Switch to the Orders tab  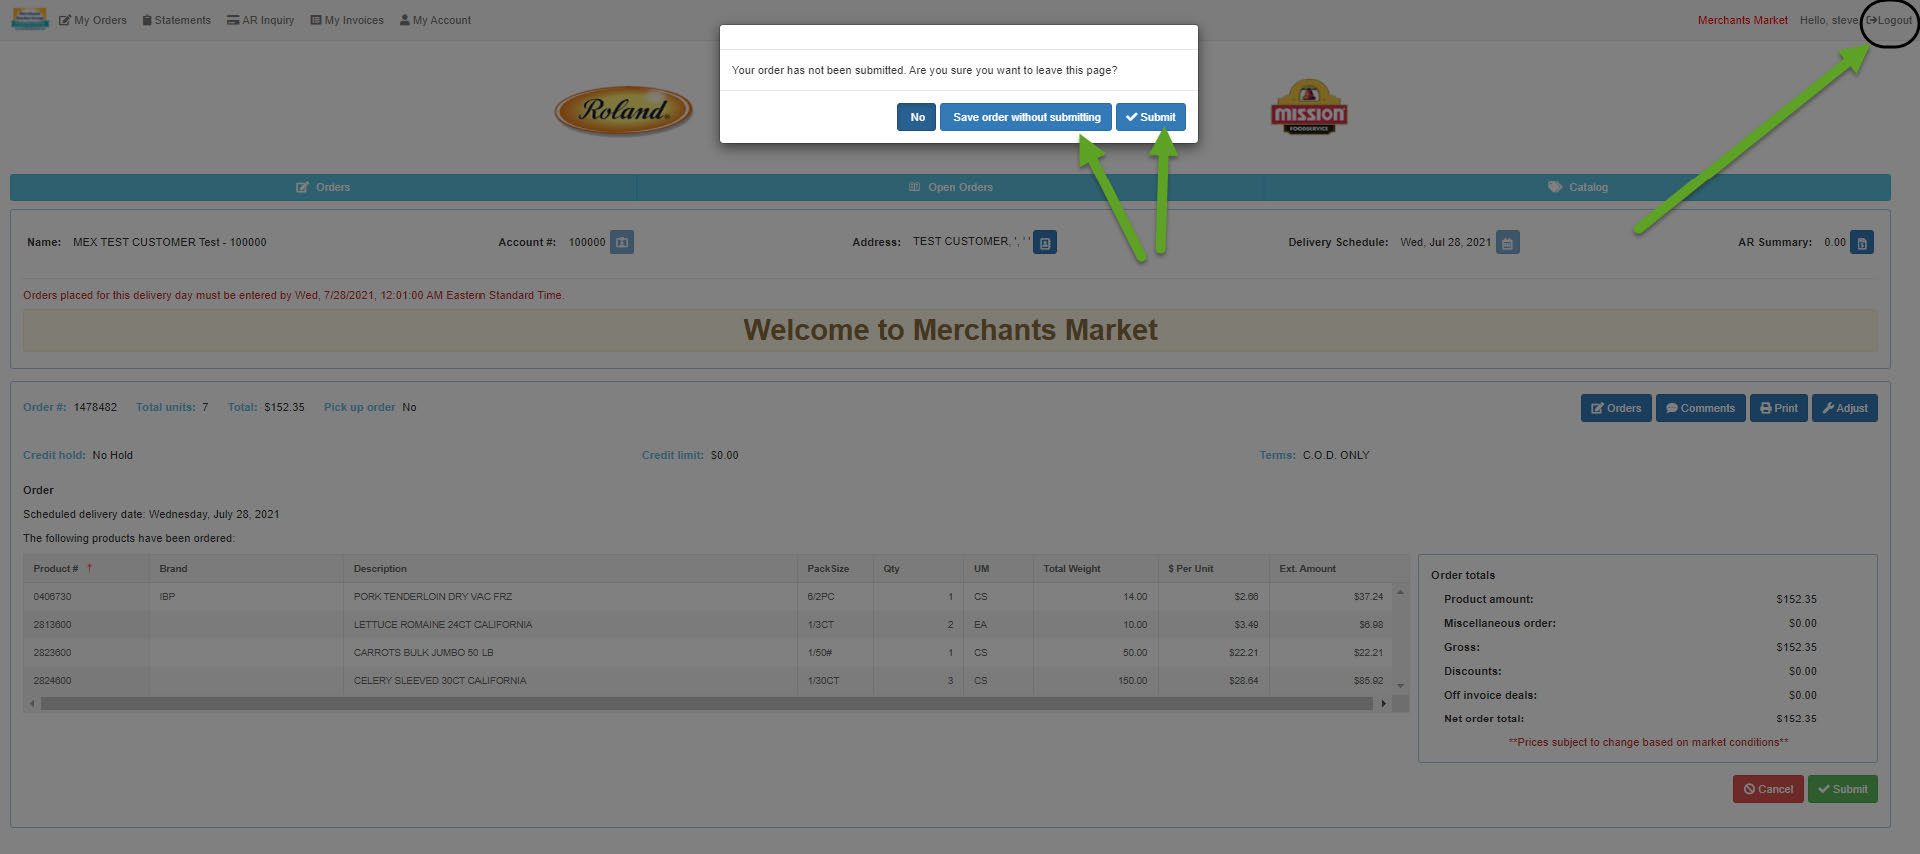(323, 187)
